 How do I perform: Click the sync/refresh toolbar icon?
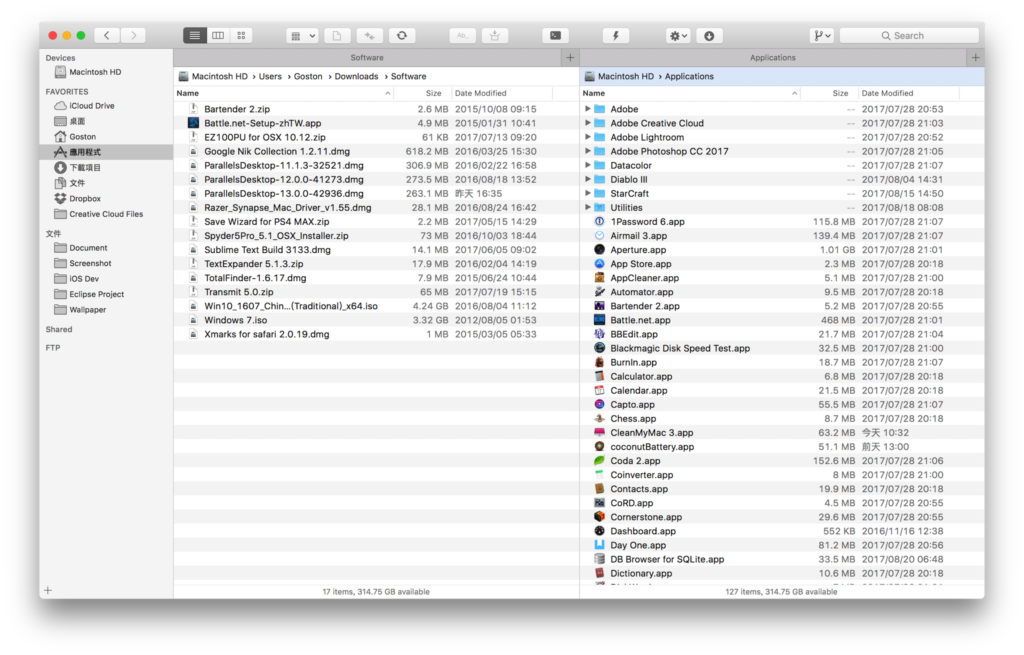402,36
